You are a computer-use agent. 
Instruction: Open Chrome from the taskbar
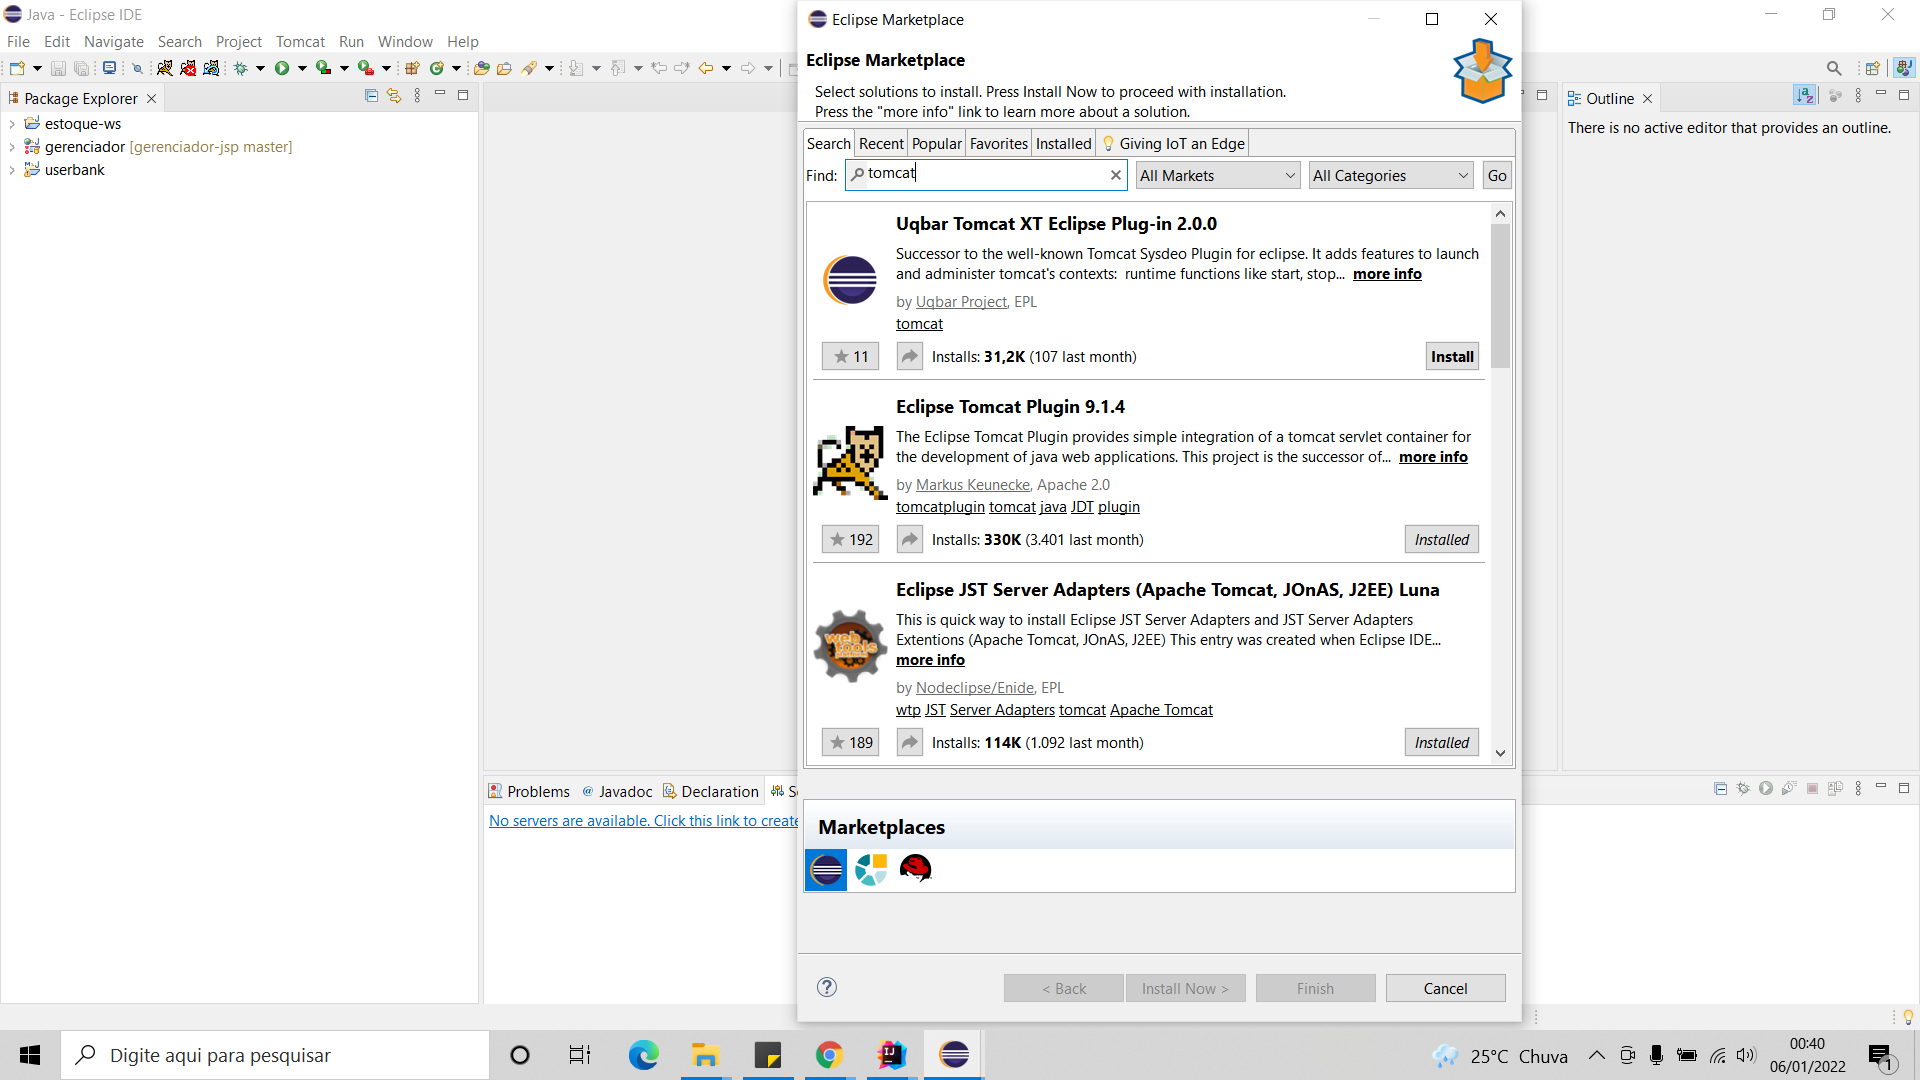[x=829, y=1055]
